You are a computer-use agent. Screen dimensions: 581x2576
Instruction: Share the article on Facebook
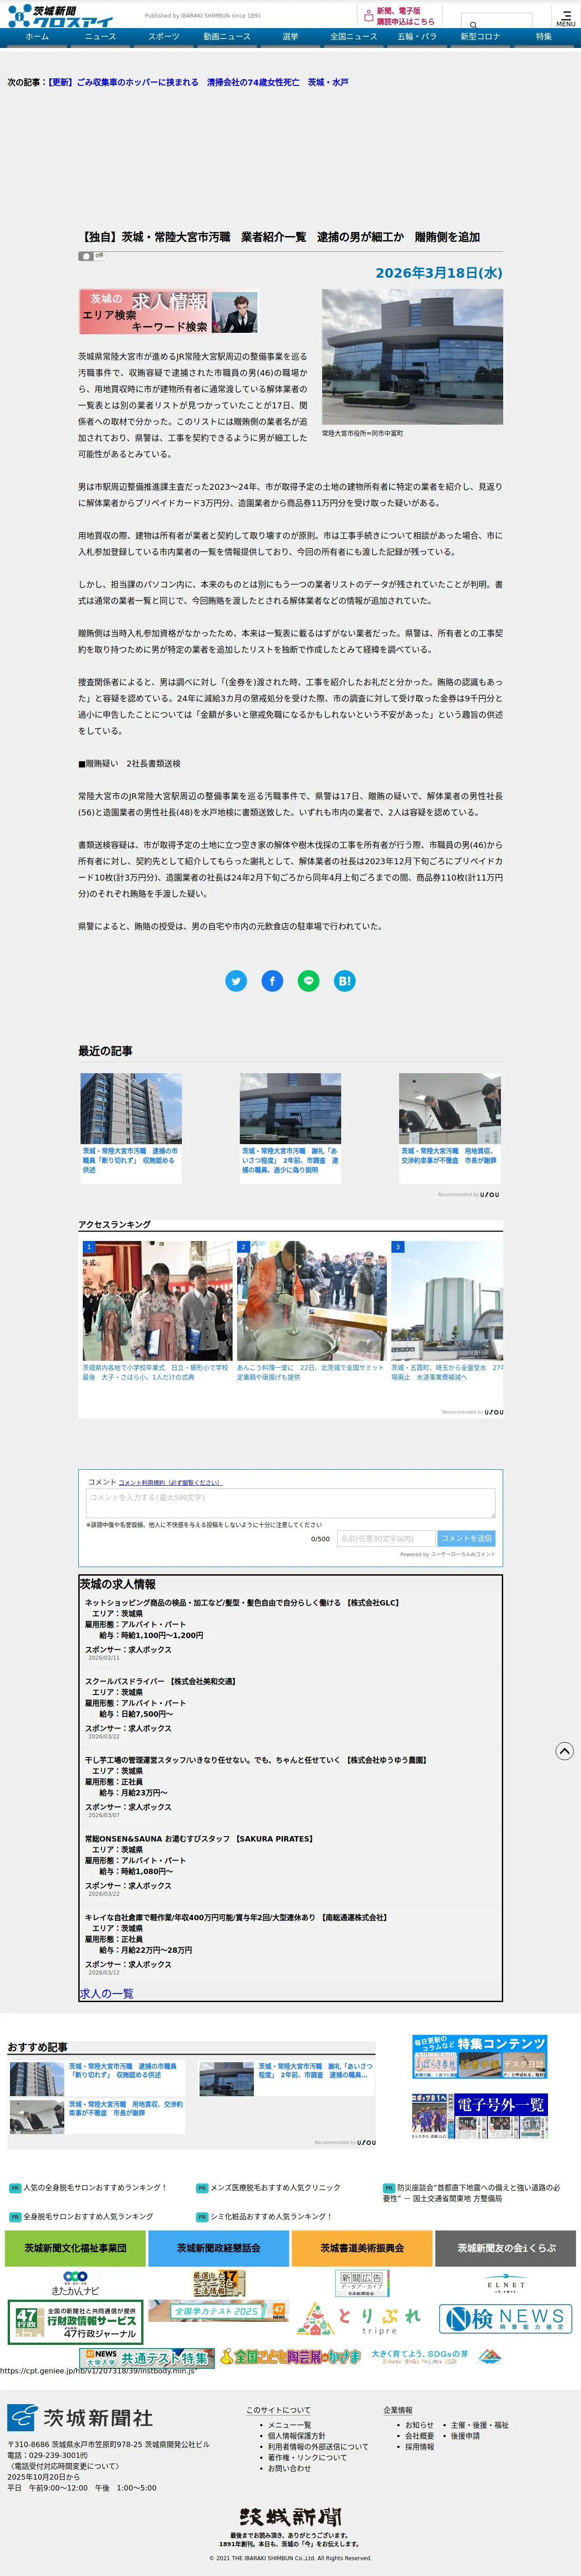pos(272,981)
